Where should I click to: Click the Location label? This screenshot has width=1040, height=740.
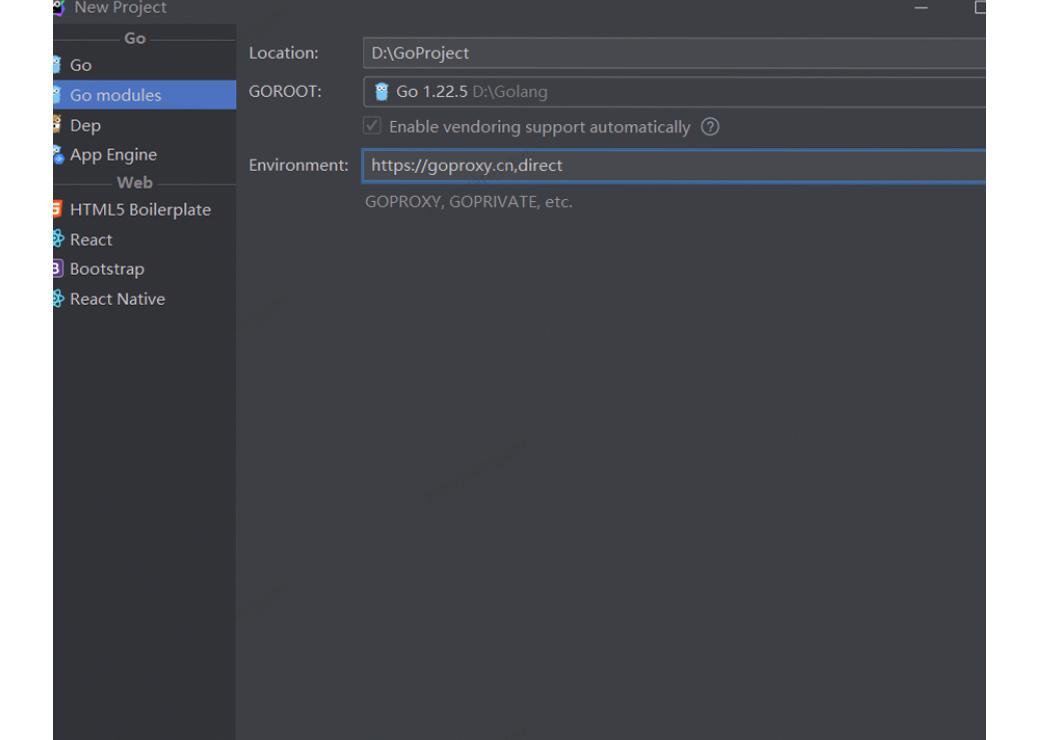[x=283, y=53]
